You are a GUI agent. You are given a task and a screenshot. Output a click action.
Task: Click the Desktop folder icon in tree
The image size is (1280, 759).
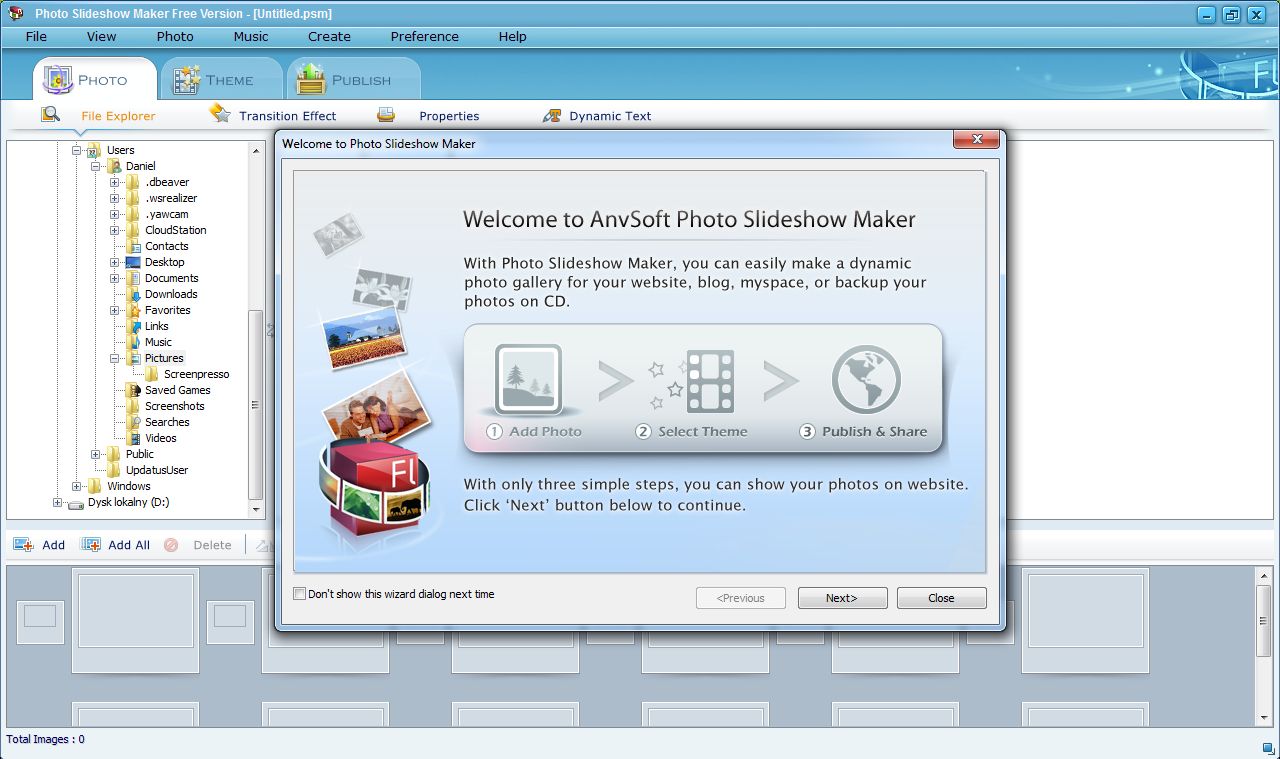[x=133, y=262]
